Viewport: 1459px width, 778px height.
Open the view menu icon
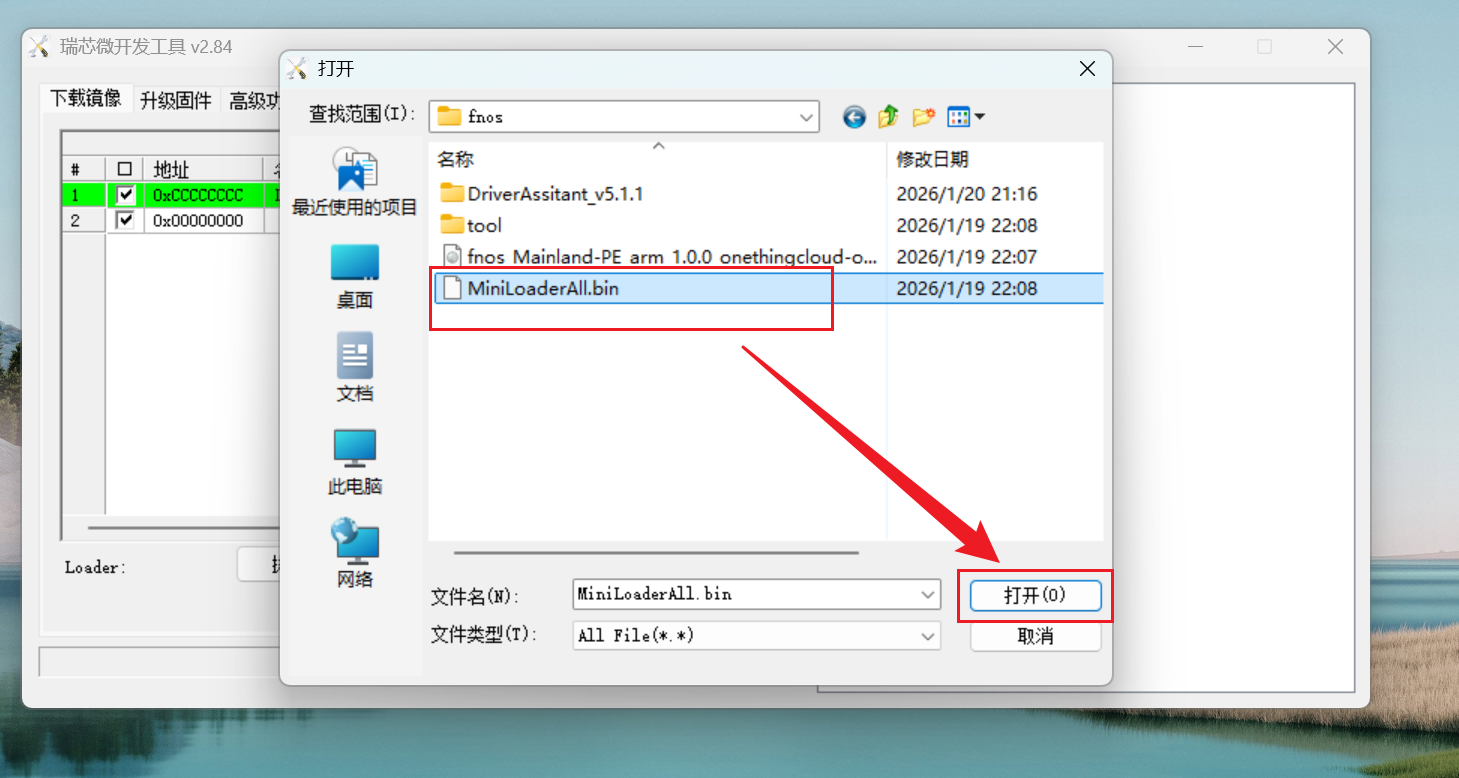point(966,117)
